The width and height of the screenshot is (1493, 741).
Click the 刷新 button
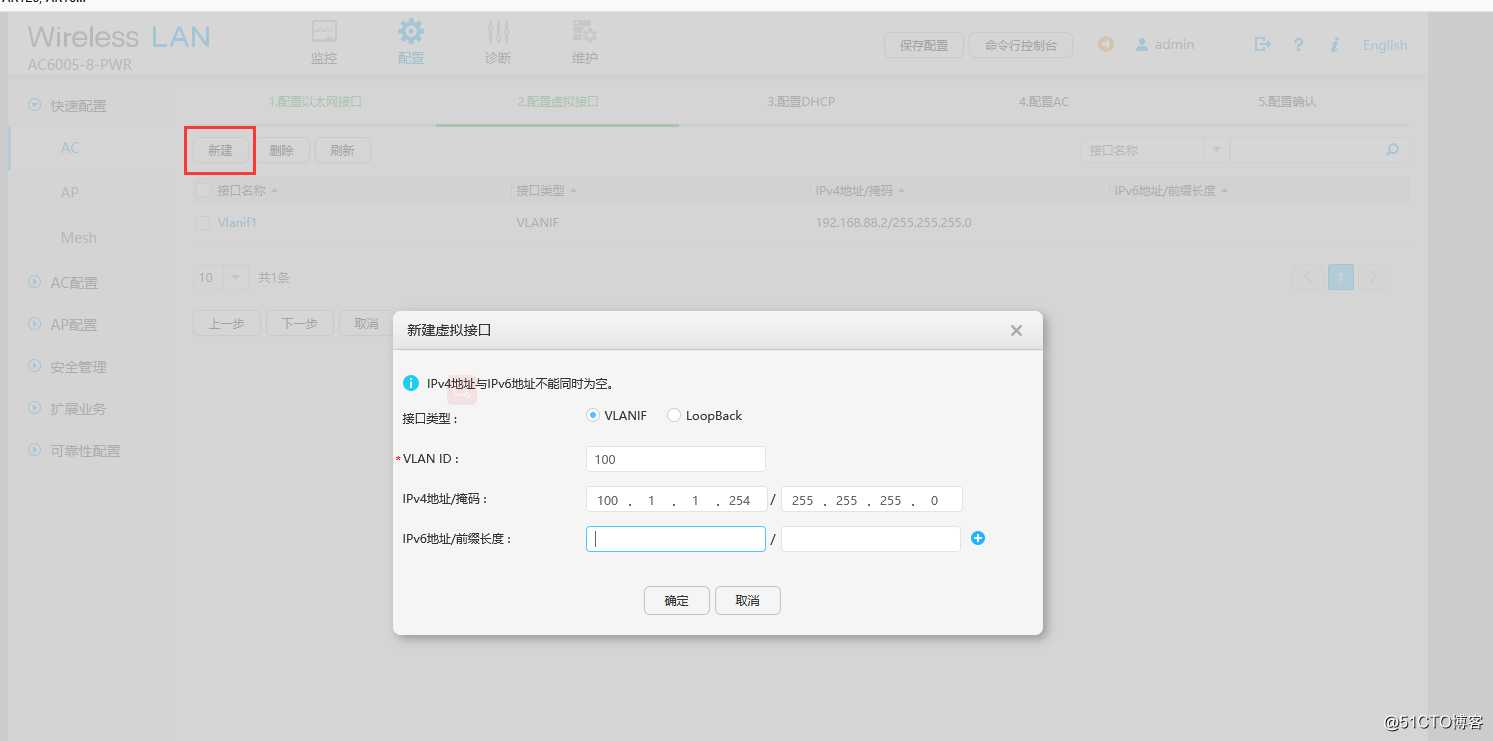pyautogui.click(x=343, y=151)
